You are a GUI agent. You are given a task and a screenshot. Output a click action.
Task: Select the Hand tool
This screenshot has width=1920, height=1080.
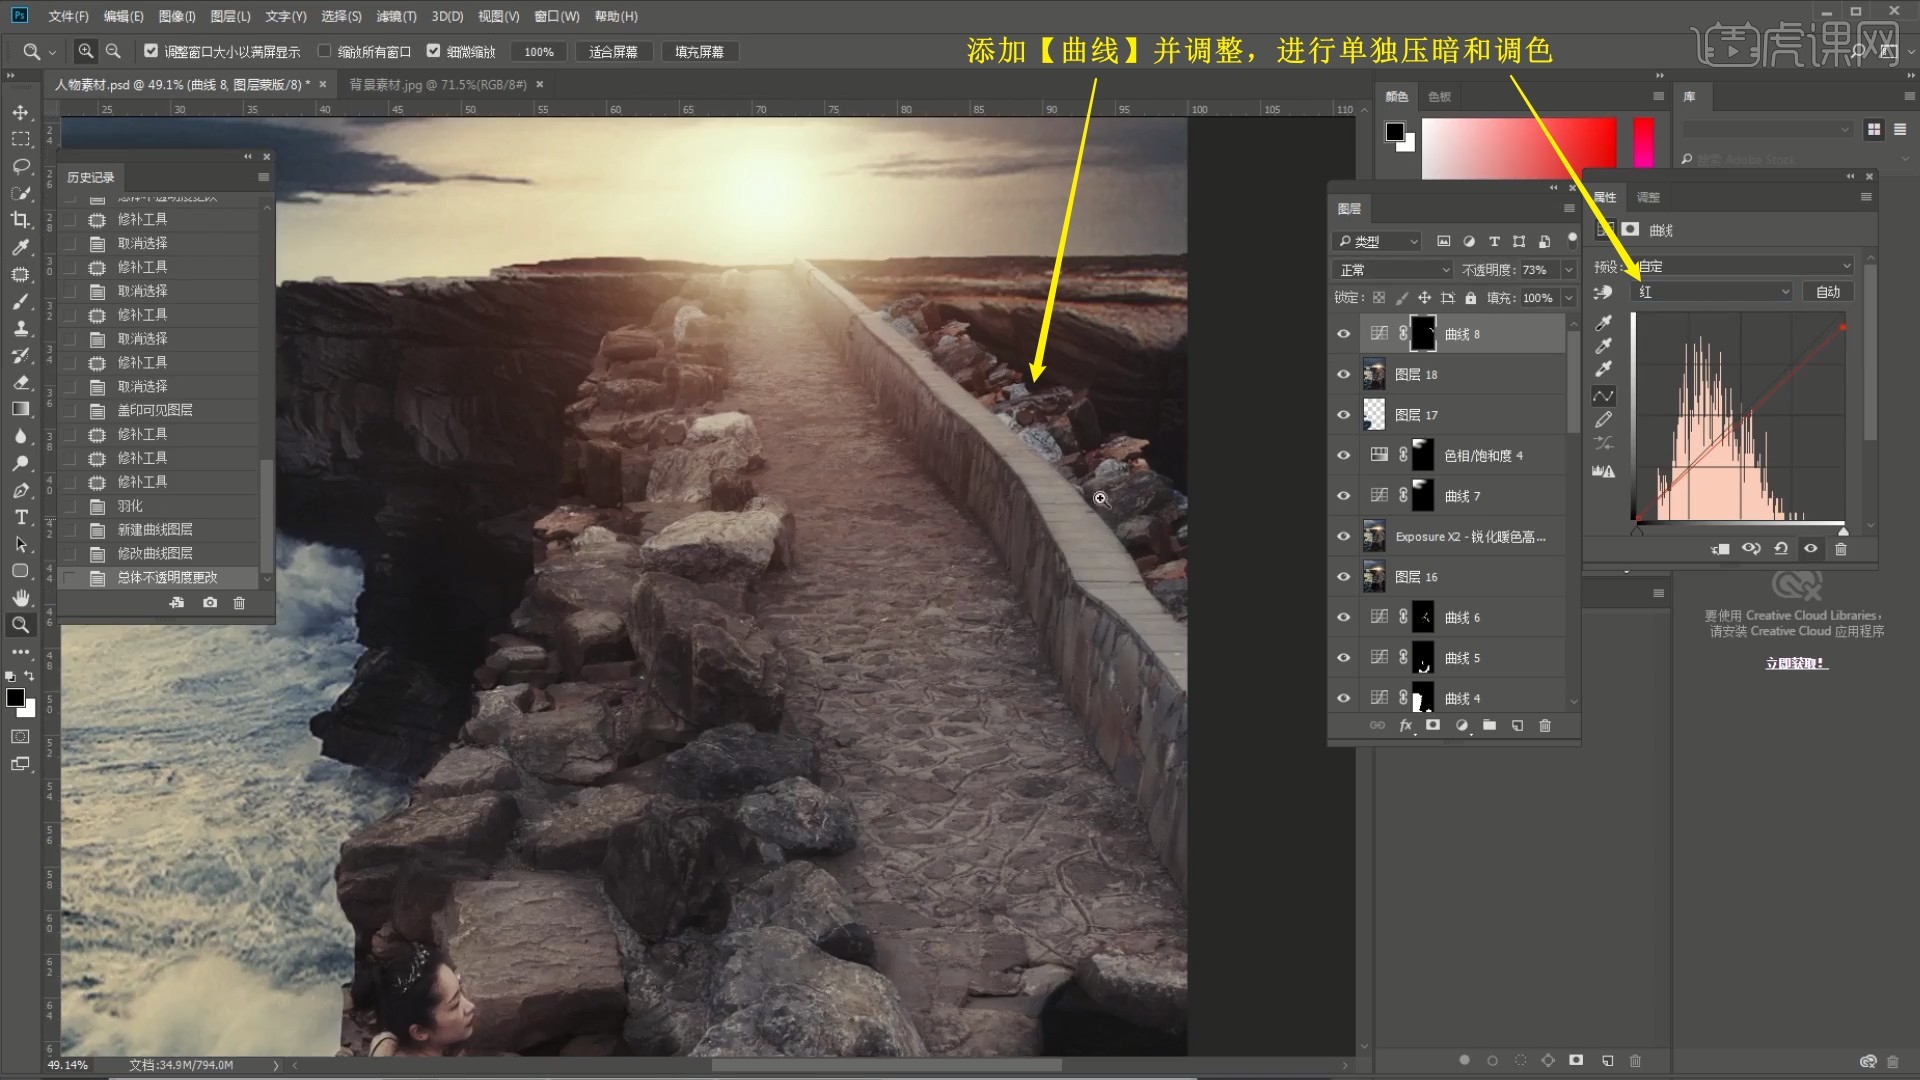pyautogui.click(x=20, y=598)
